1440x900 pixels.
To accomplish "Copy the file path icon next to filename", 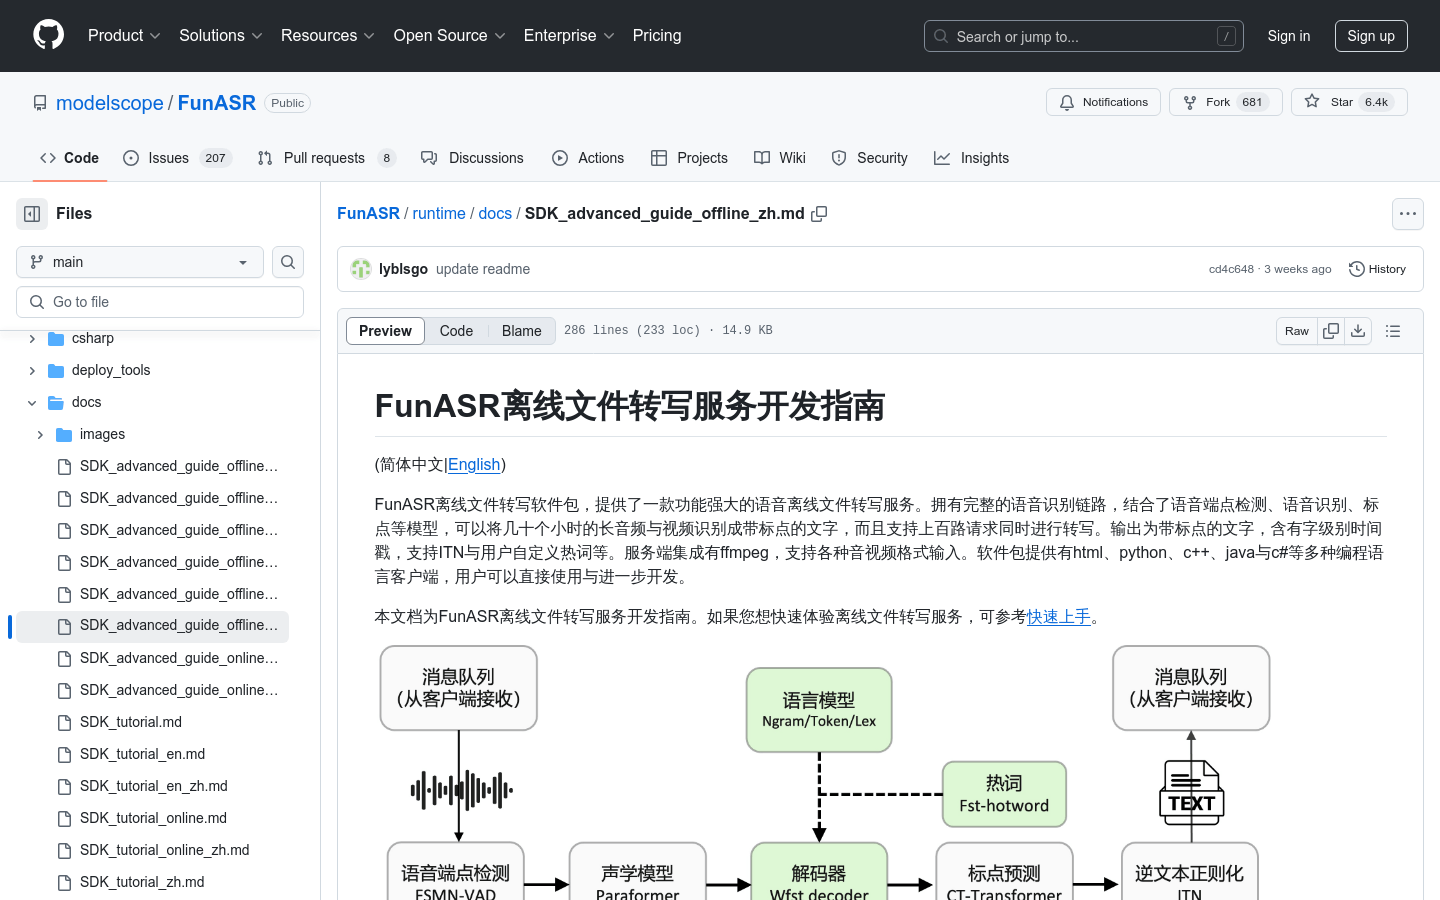I will (819, 213).
